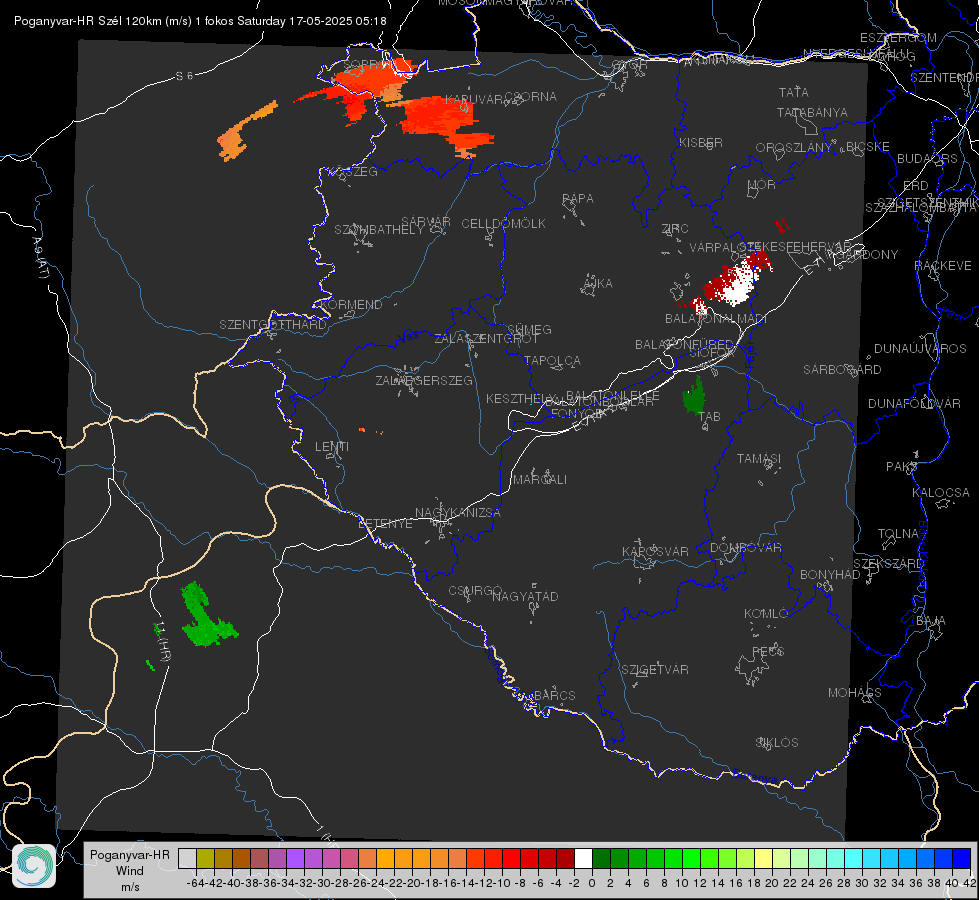The image size is (979, 900).
Task: Click the MOHÁCS town label
Action: click(855, 693)
